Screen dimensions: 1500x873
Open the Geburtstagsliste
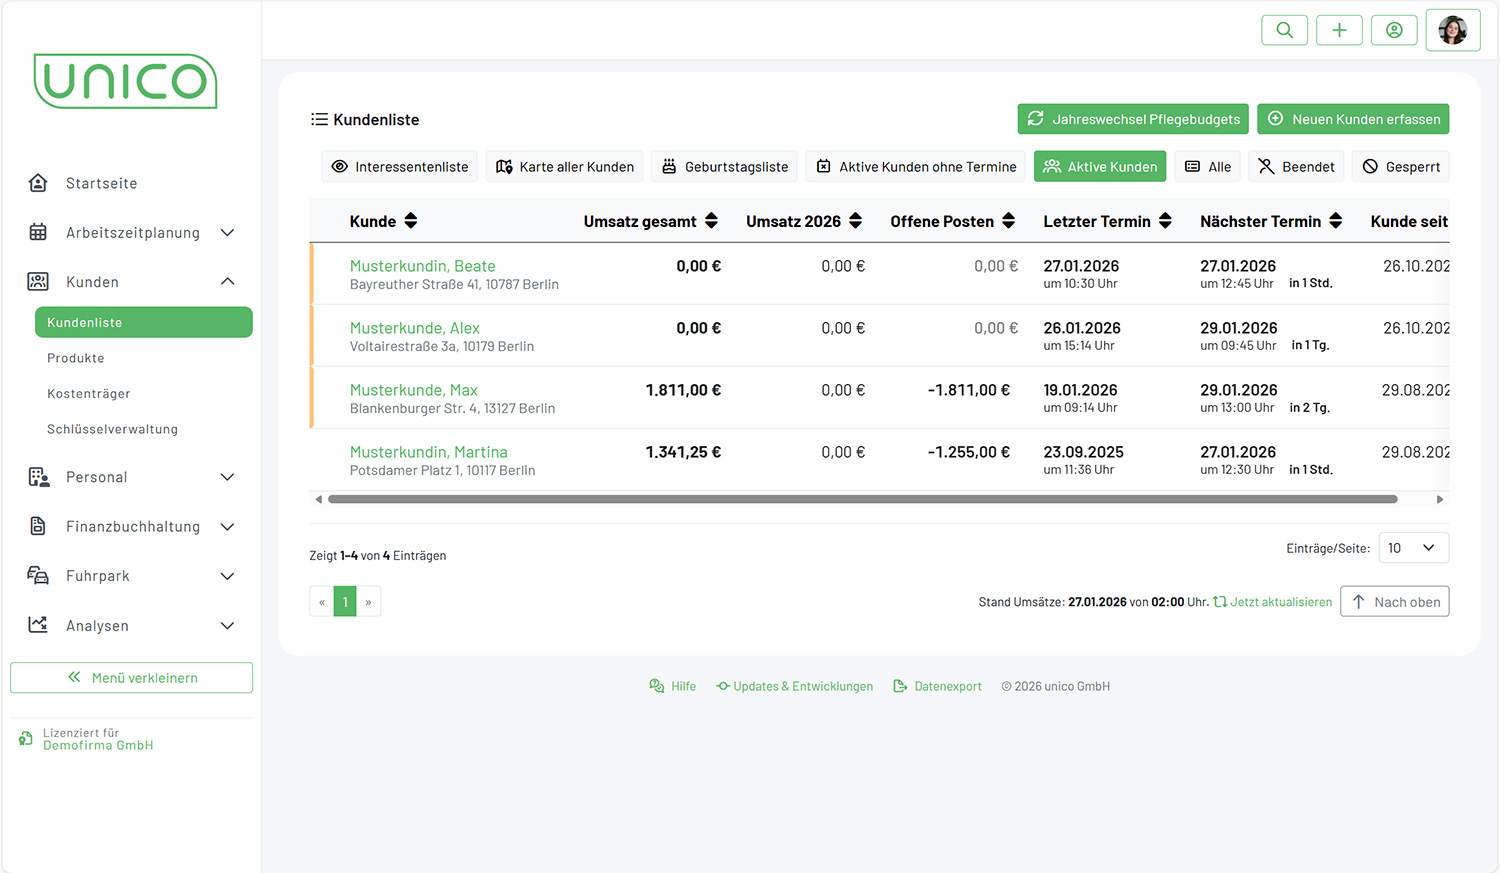[x=725, y=167]
